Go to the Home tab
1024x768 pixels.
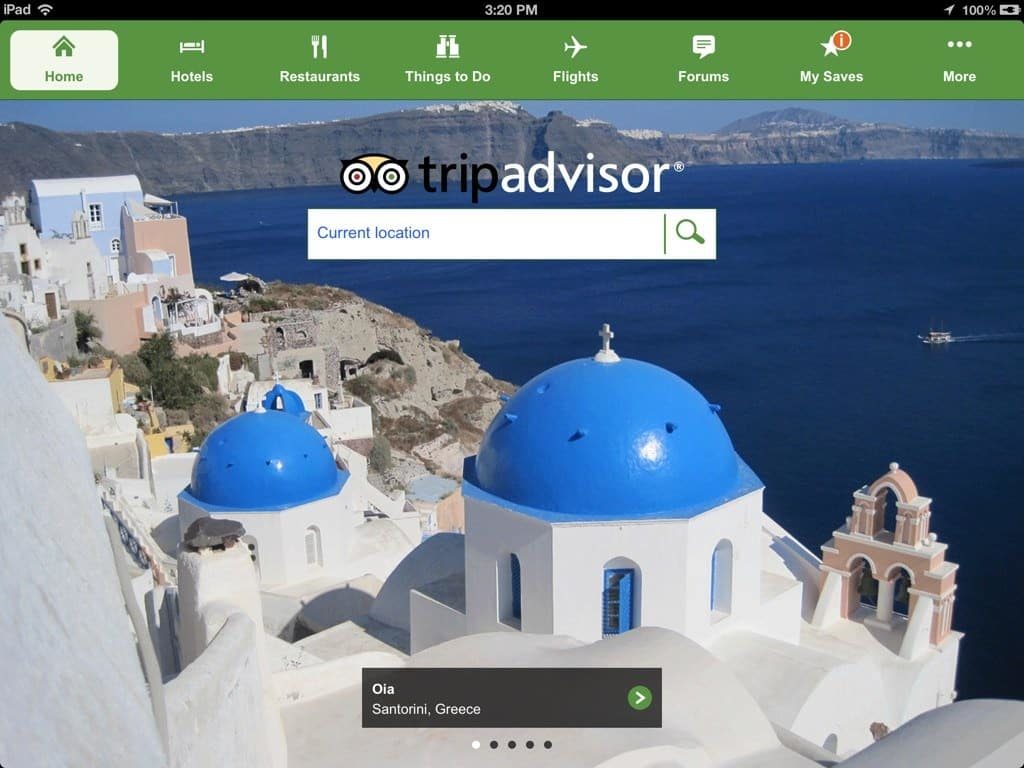tap(64, 60)
